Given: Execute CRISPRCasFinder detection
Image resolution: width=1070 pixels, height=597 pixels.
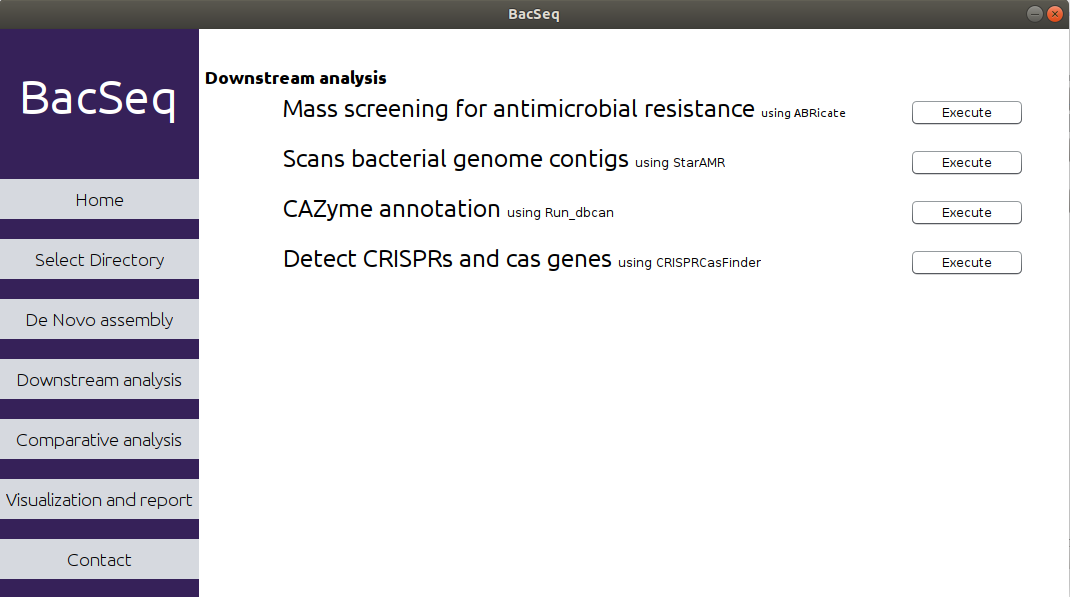Looking at the screenshot, I should pyautogui.click(x=966, y=262).
